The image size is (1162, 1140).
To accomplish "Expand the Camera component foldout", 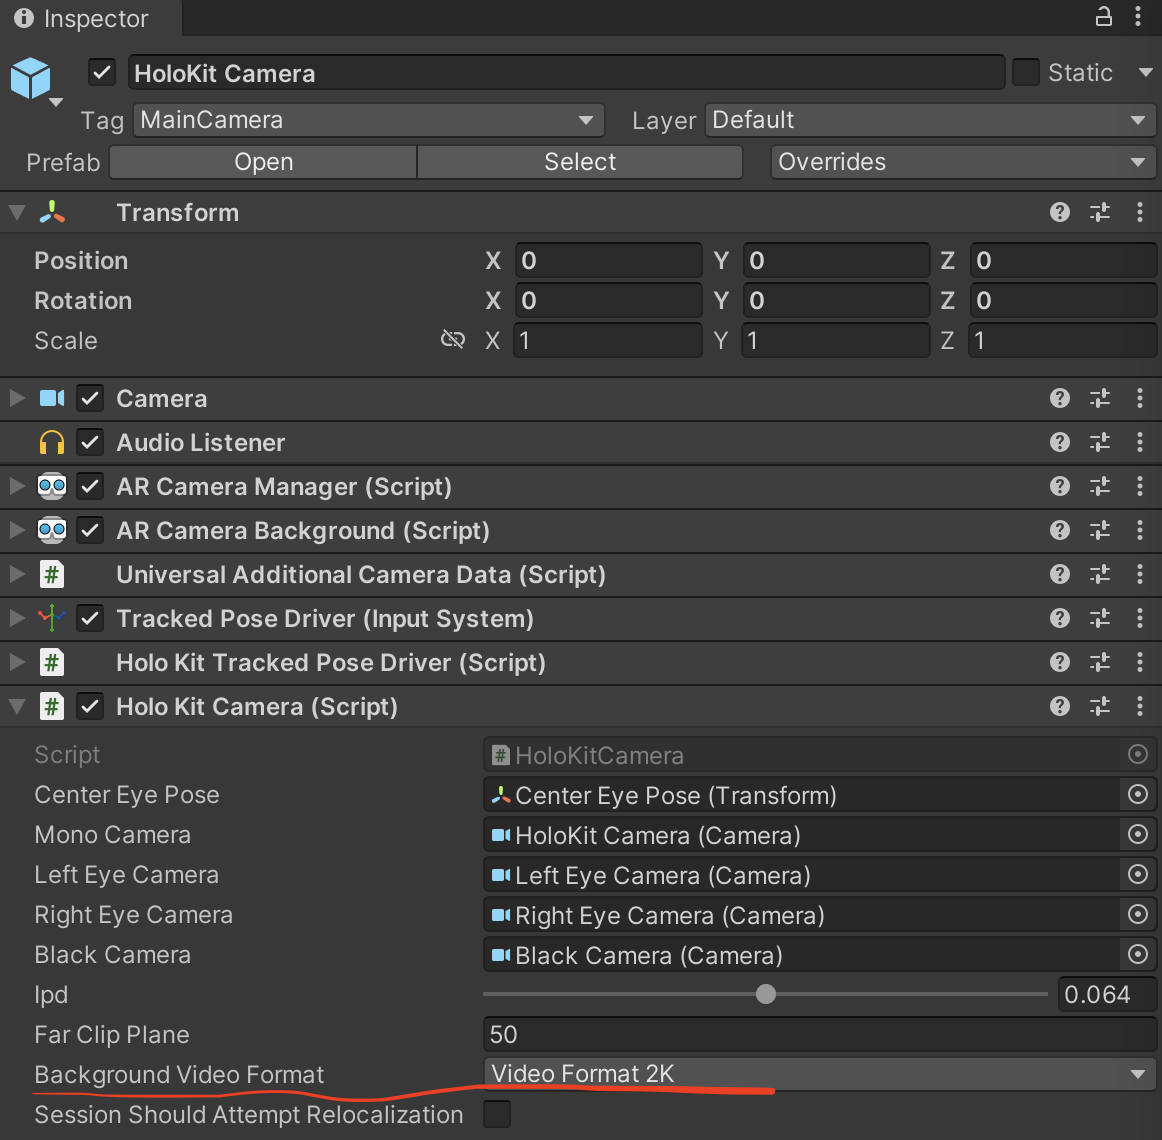I will [17, 399].
